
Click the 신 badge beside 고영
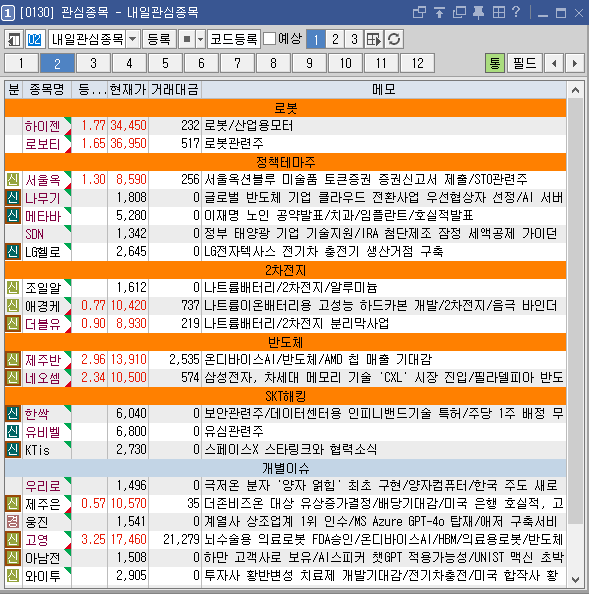13,539
